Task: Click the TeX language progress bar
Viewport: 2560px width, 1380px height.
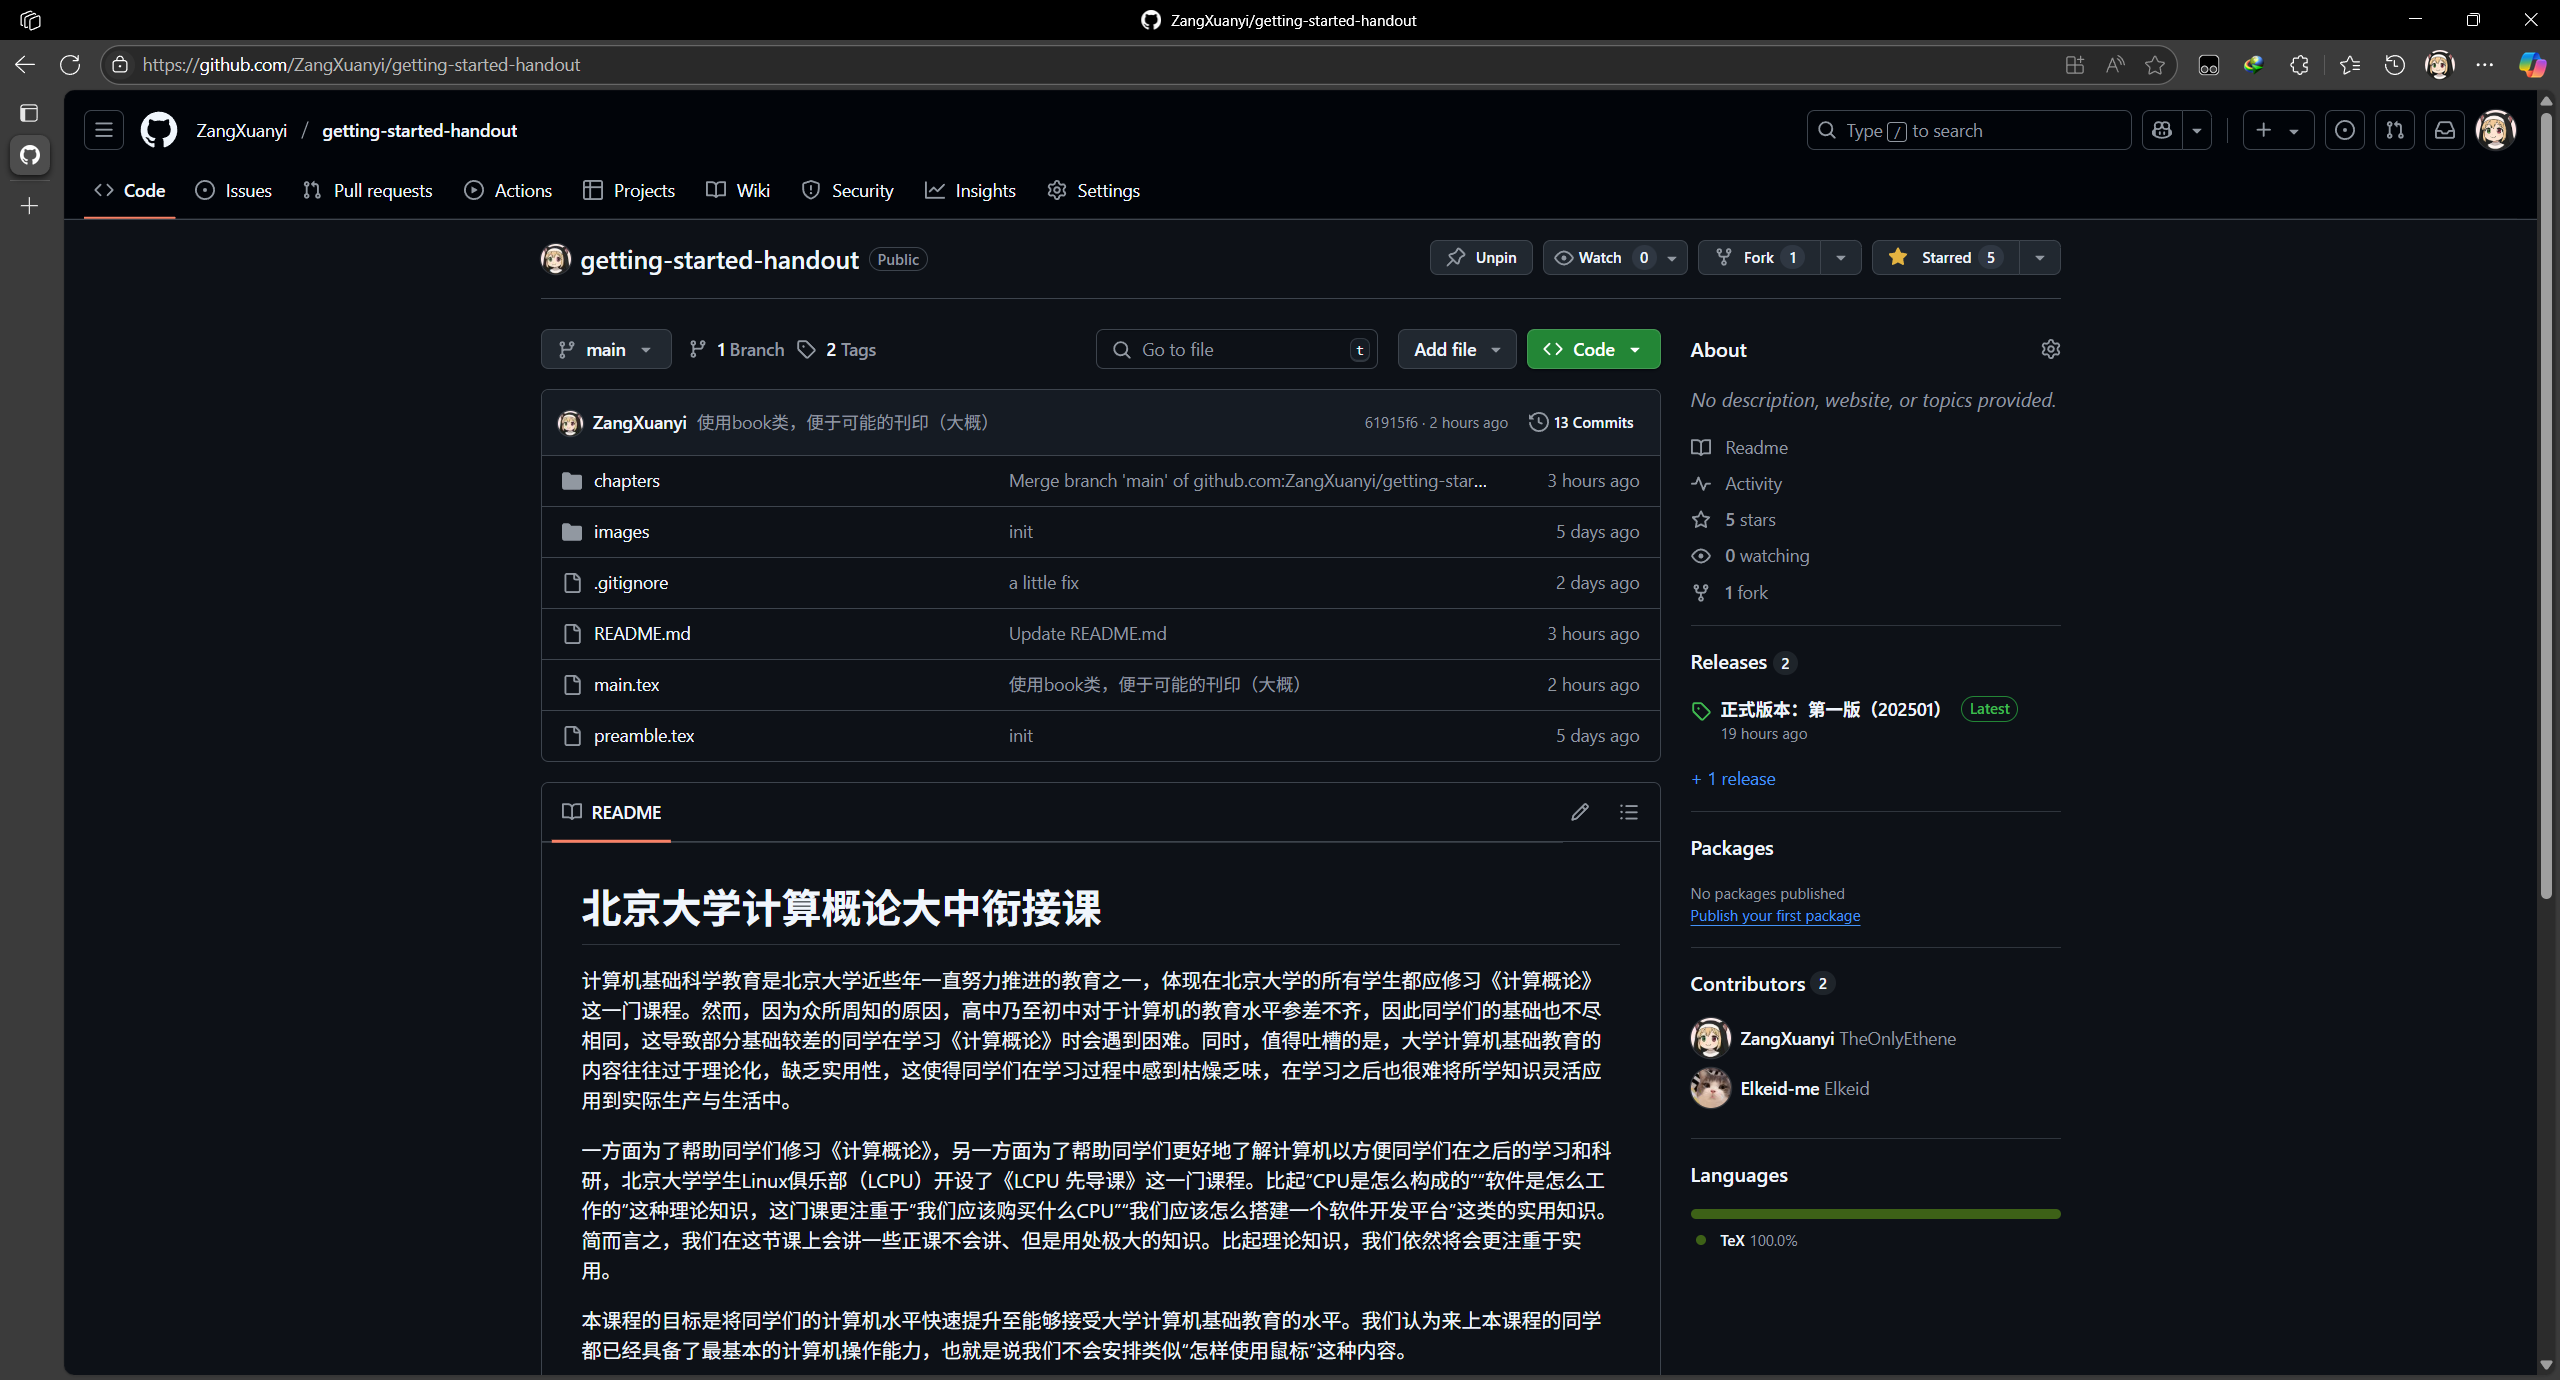Action: [1875, 1214]
